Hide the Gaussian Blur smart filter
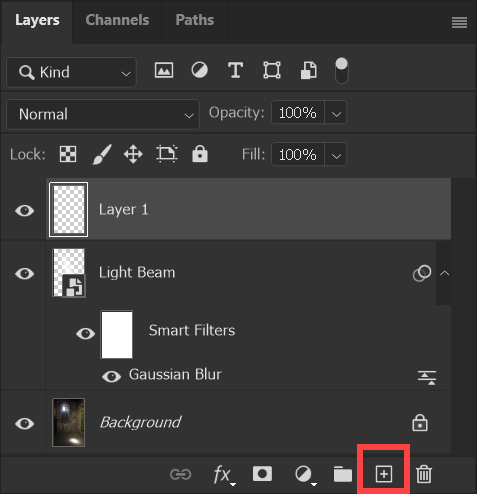Viewport: 477px width, 494px height. pos(111,376)
